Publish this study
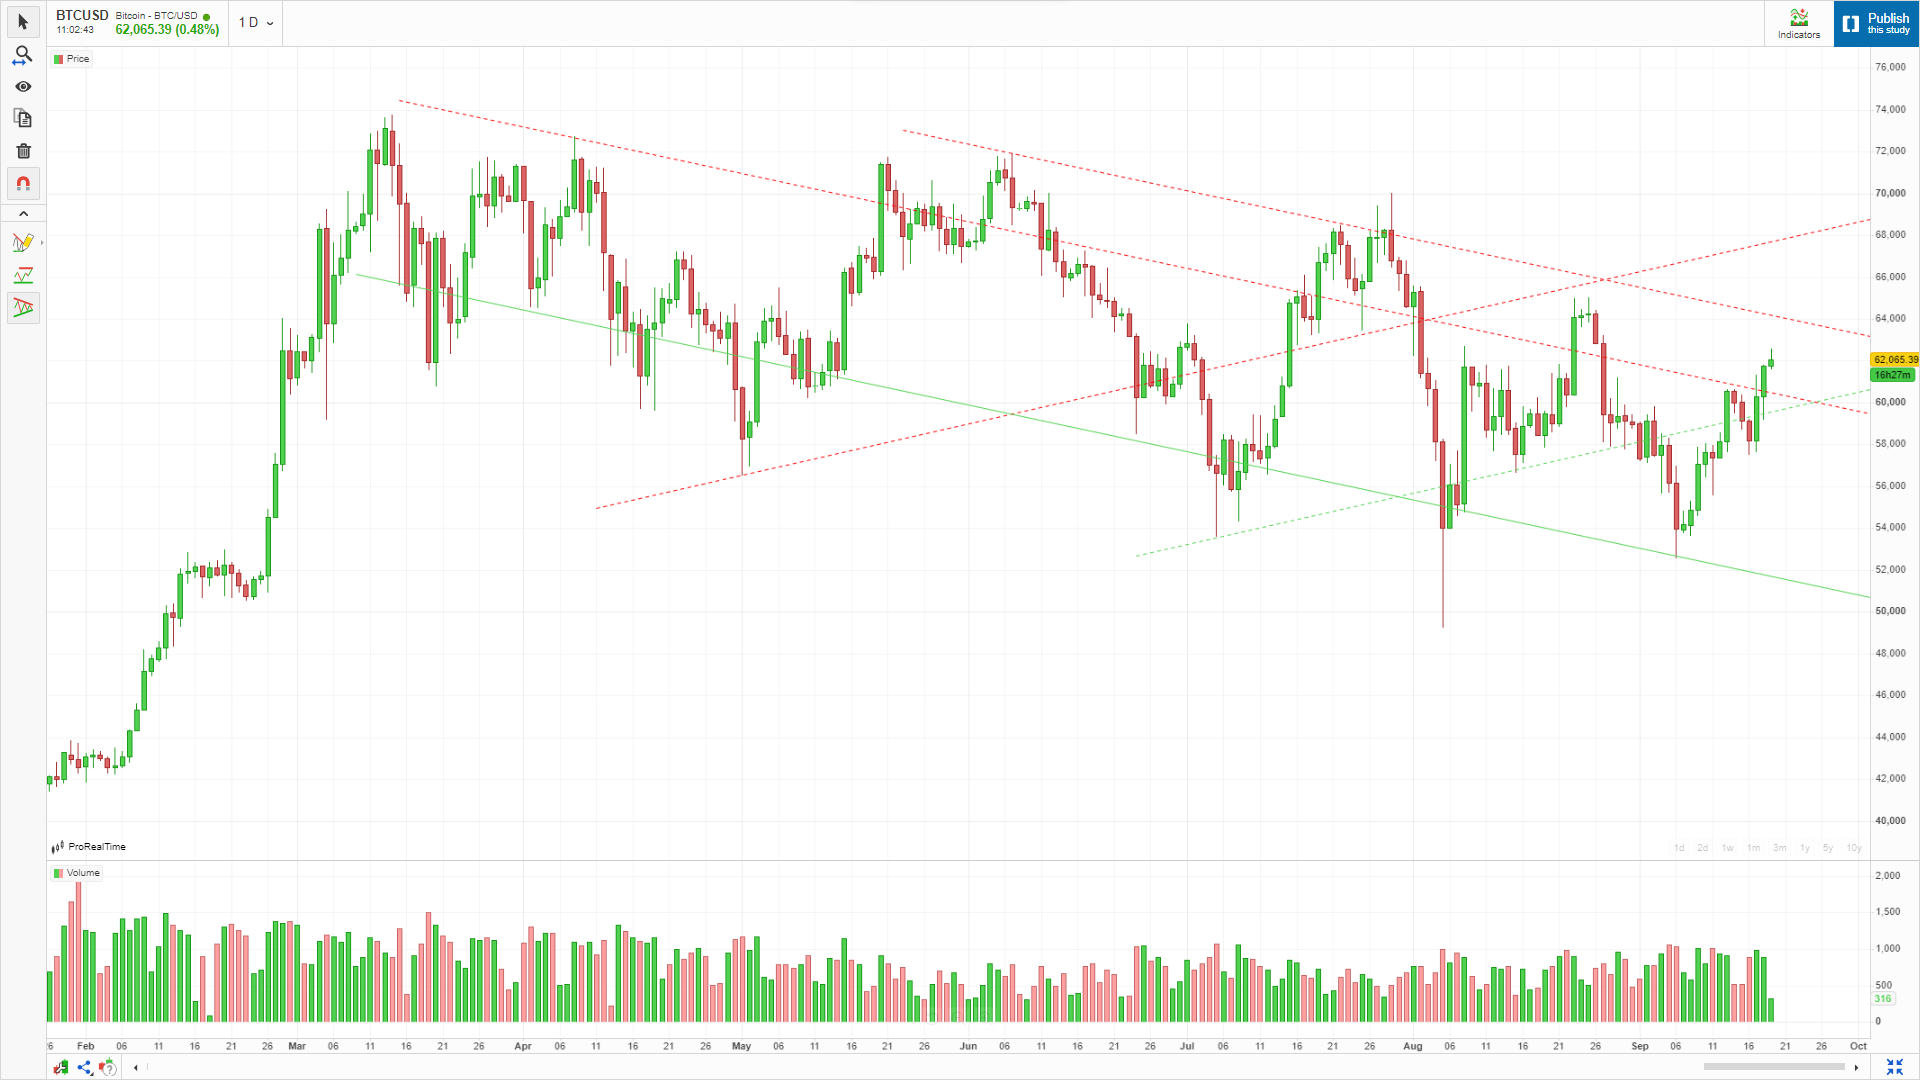The image size is (1920, 1080). (x=1876, y=23)
